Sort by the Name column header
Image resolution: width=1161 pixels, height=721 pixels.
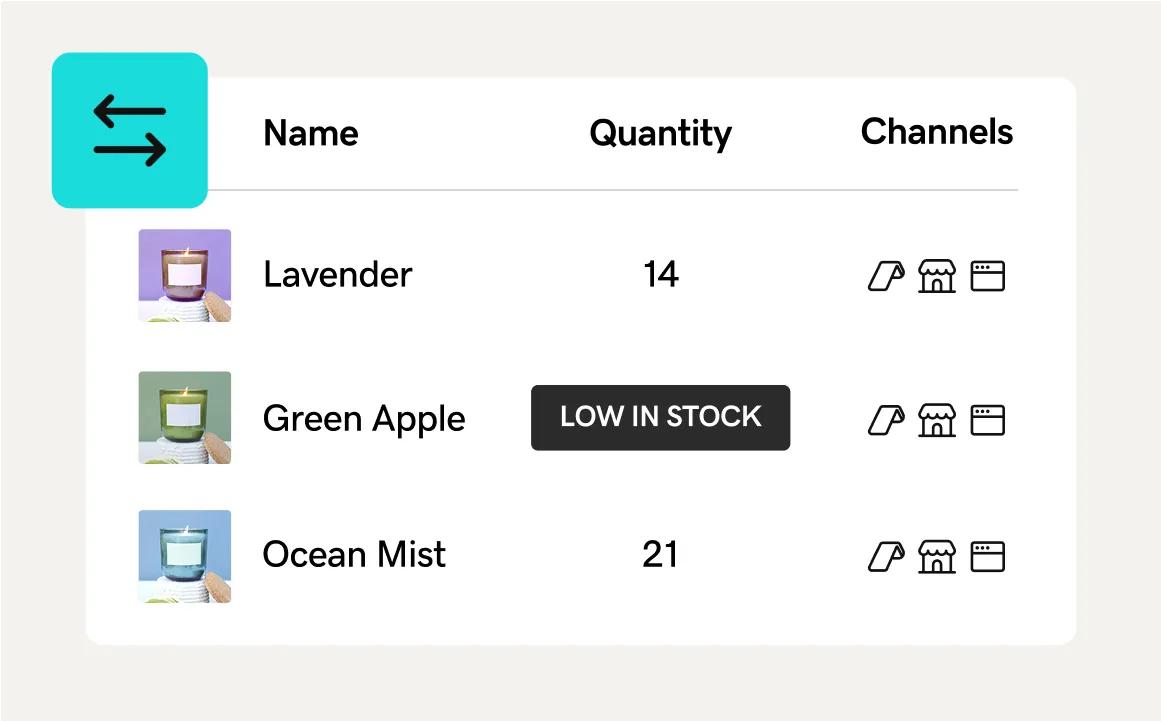(311, 133)
